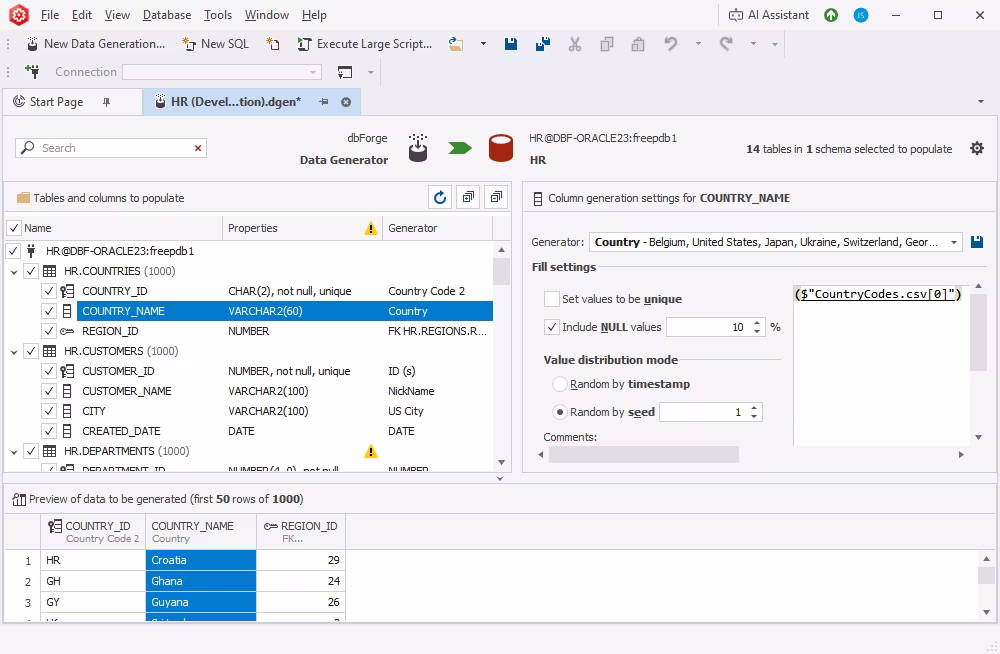Screen dimensions: 1000x654
Task: Uncheck the COUNTRY_ID column checkbox
Action: click(x=48, y=291)
